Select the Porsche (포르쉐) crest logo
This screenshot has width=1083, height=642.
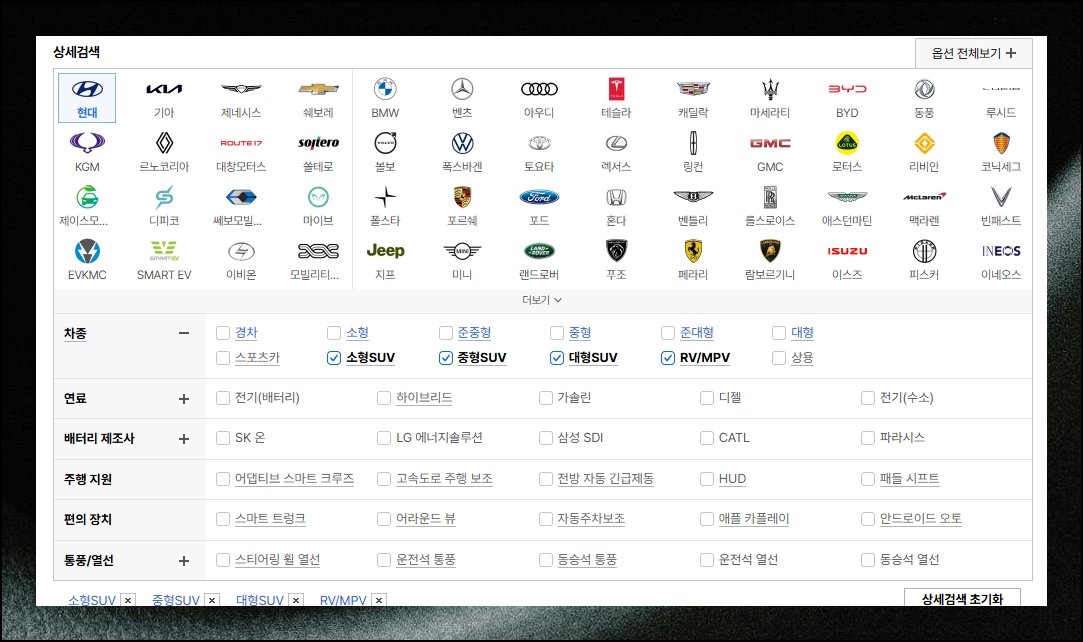click(462, 197)
